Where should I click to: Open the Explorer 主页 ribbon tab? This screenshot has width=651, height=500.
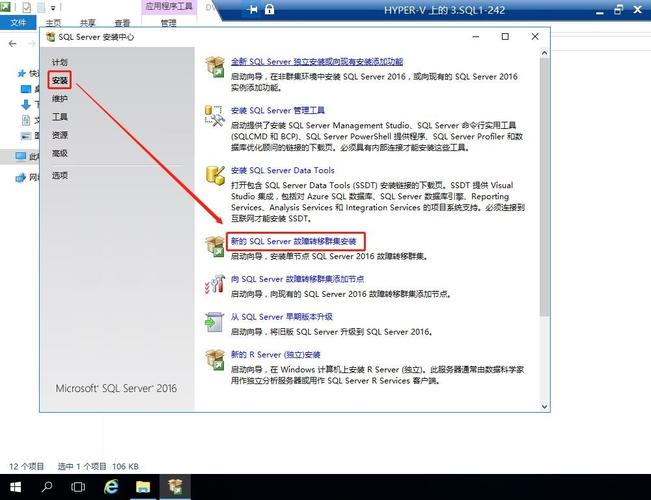click(53, 23)
